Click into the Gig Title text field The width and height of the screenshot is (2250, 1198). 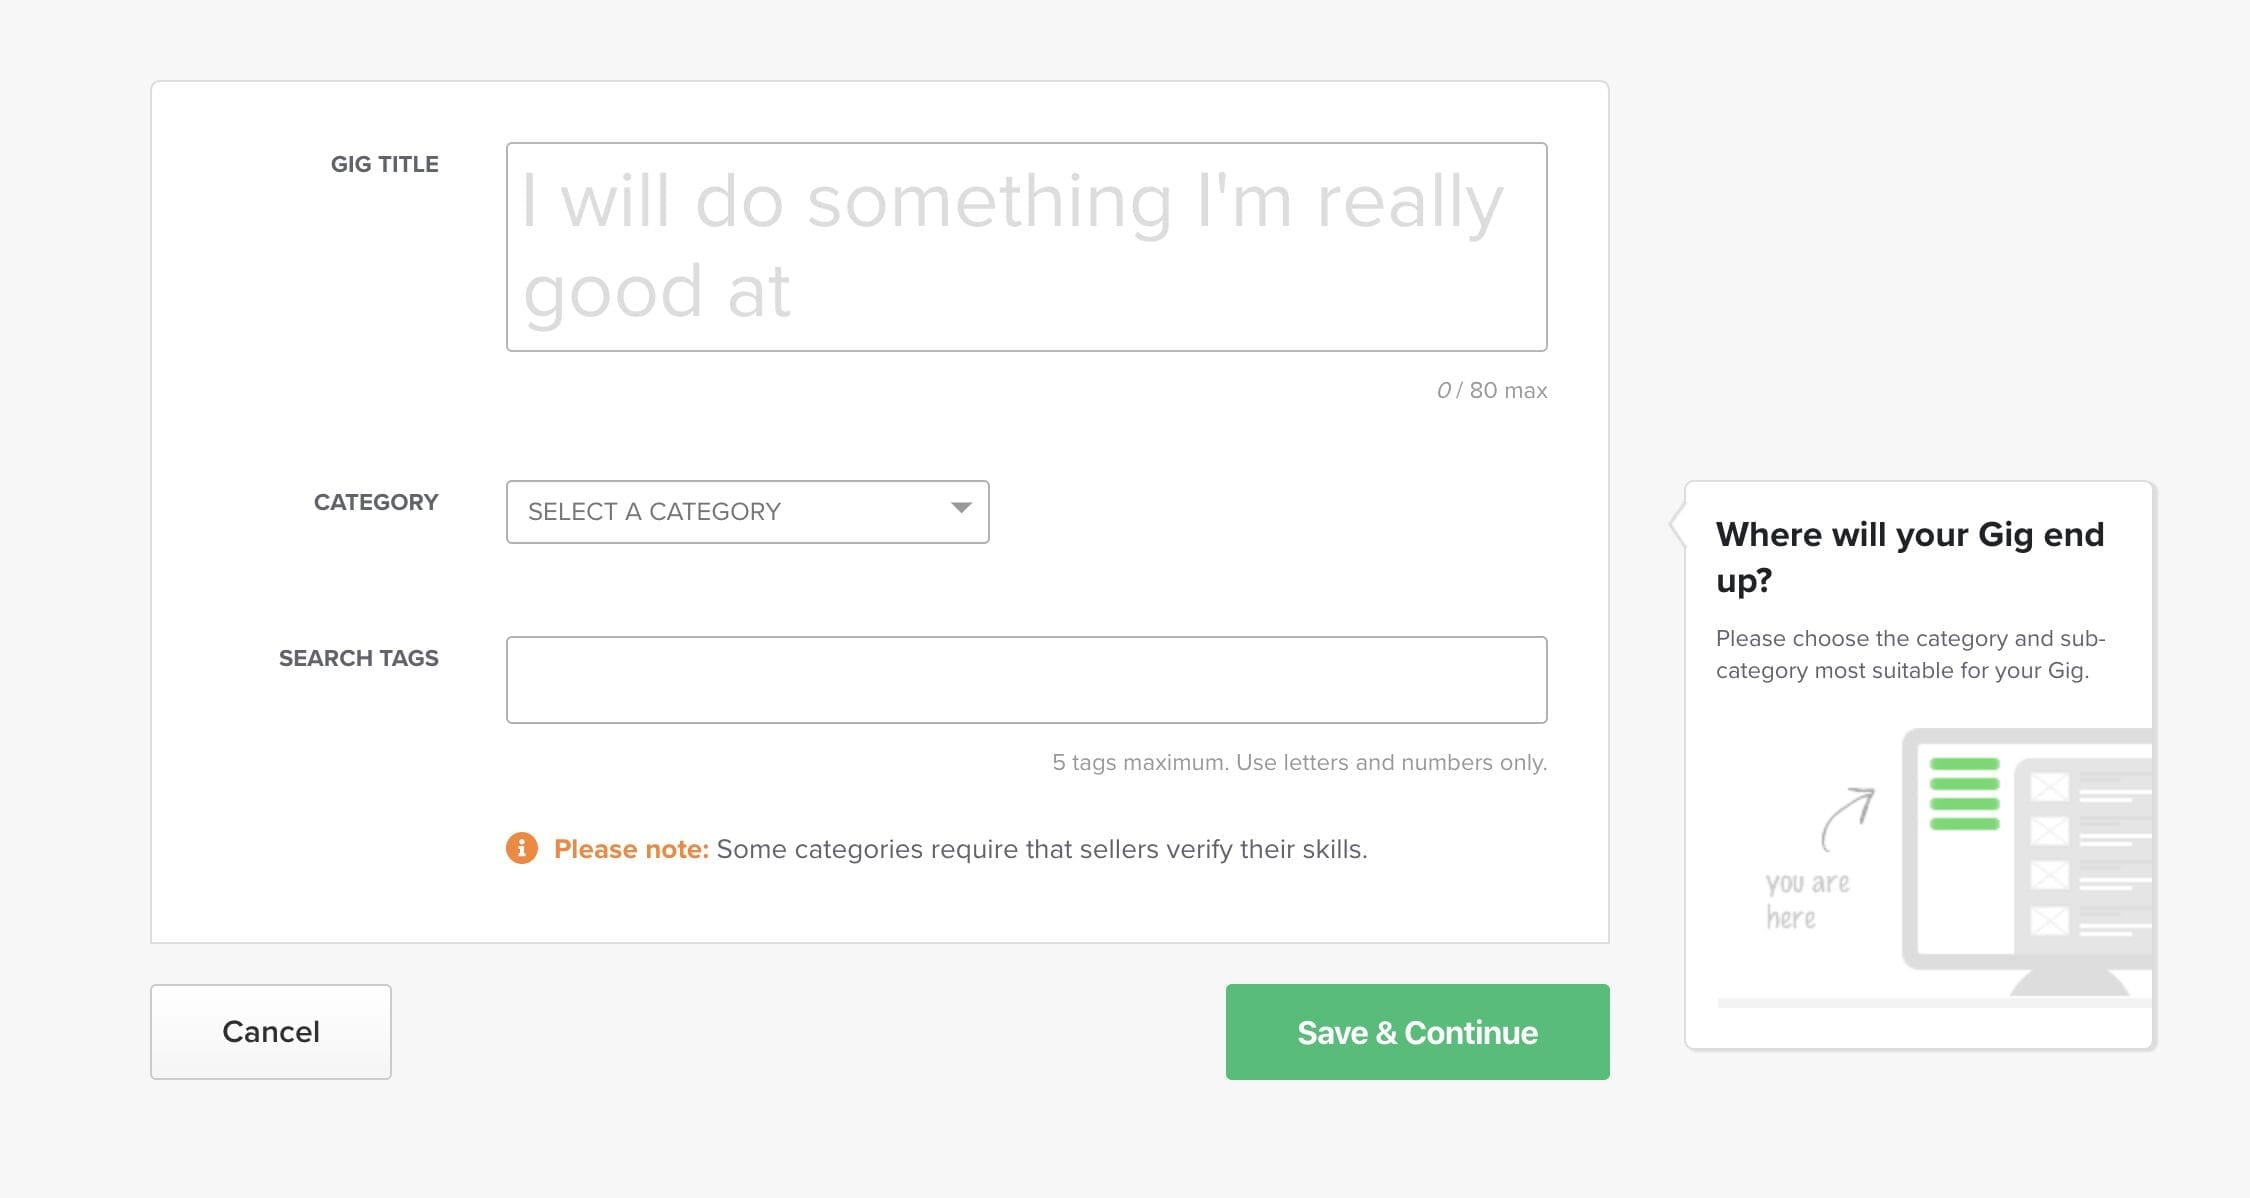pyautogui.click(x=1026, y=247)
